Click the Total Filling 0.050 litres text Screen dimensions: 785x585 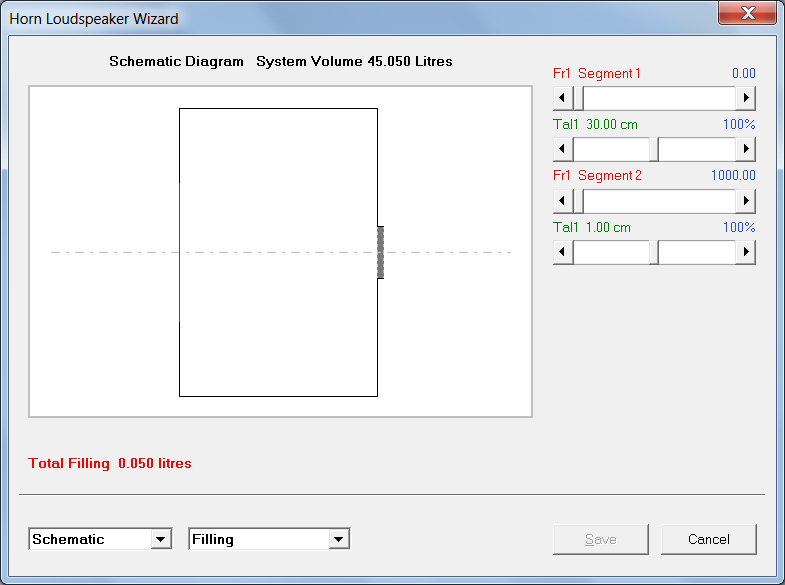[x=110, y=463]
